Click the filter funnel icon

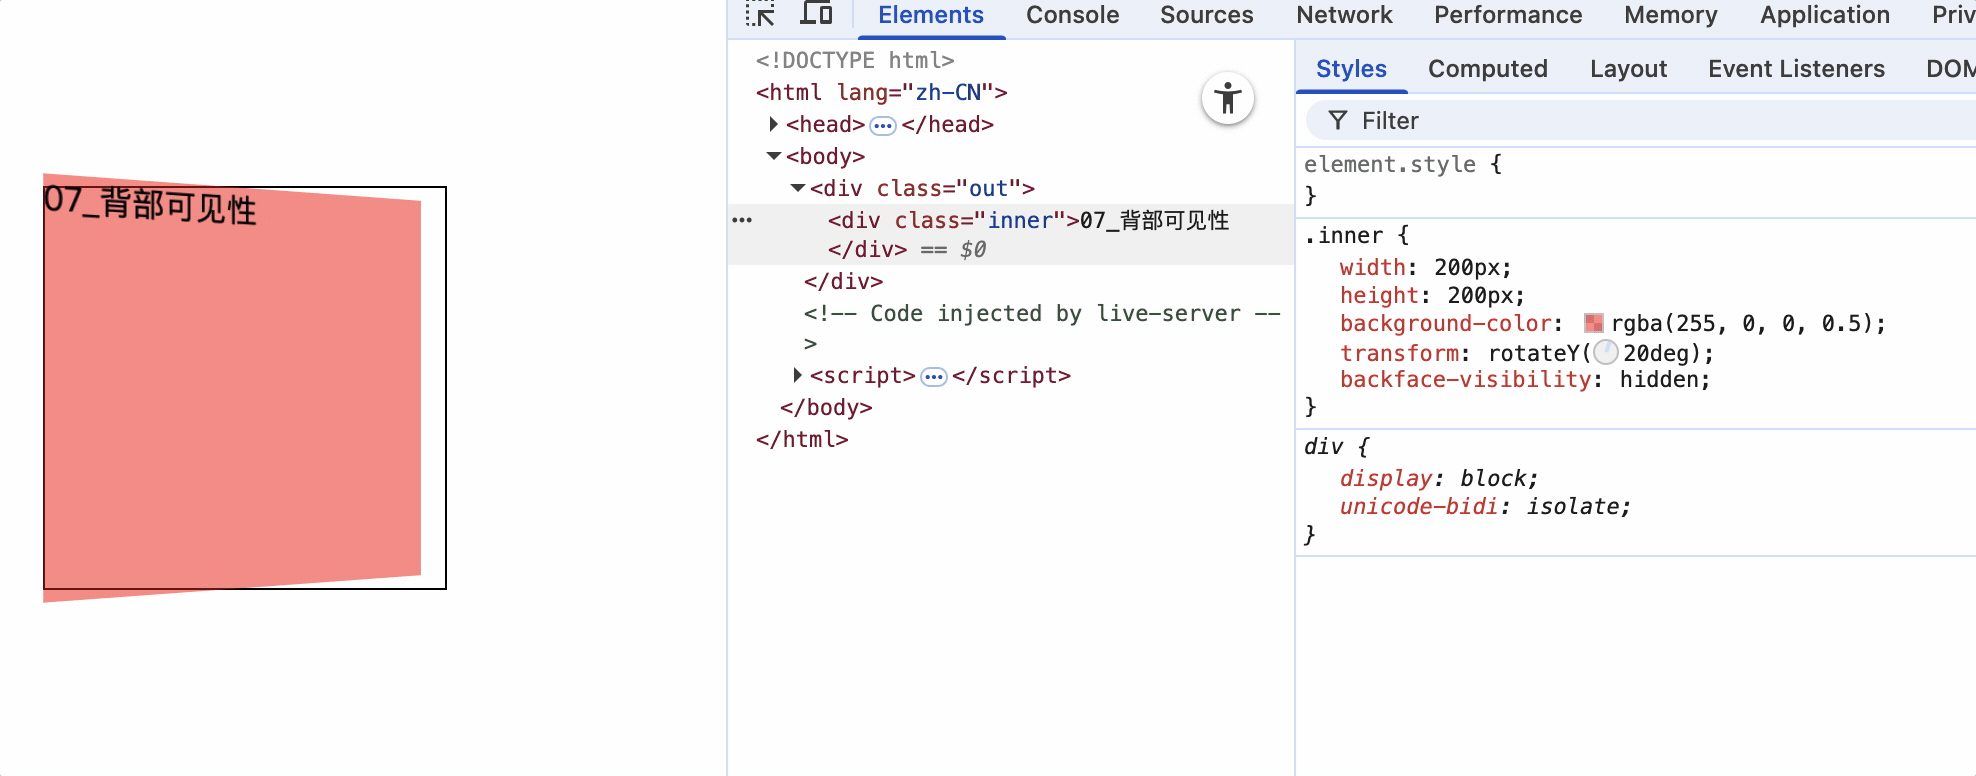pos(1337,121)
